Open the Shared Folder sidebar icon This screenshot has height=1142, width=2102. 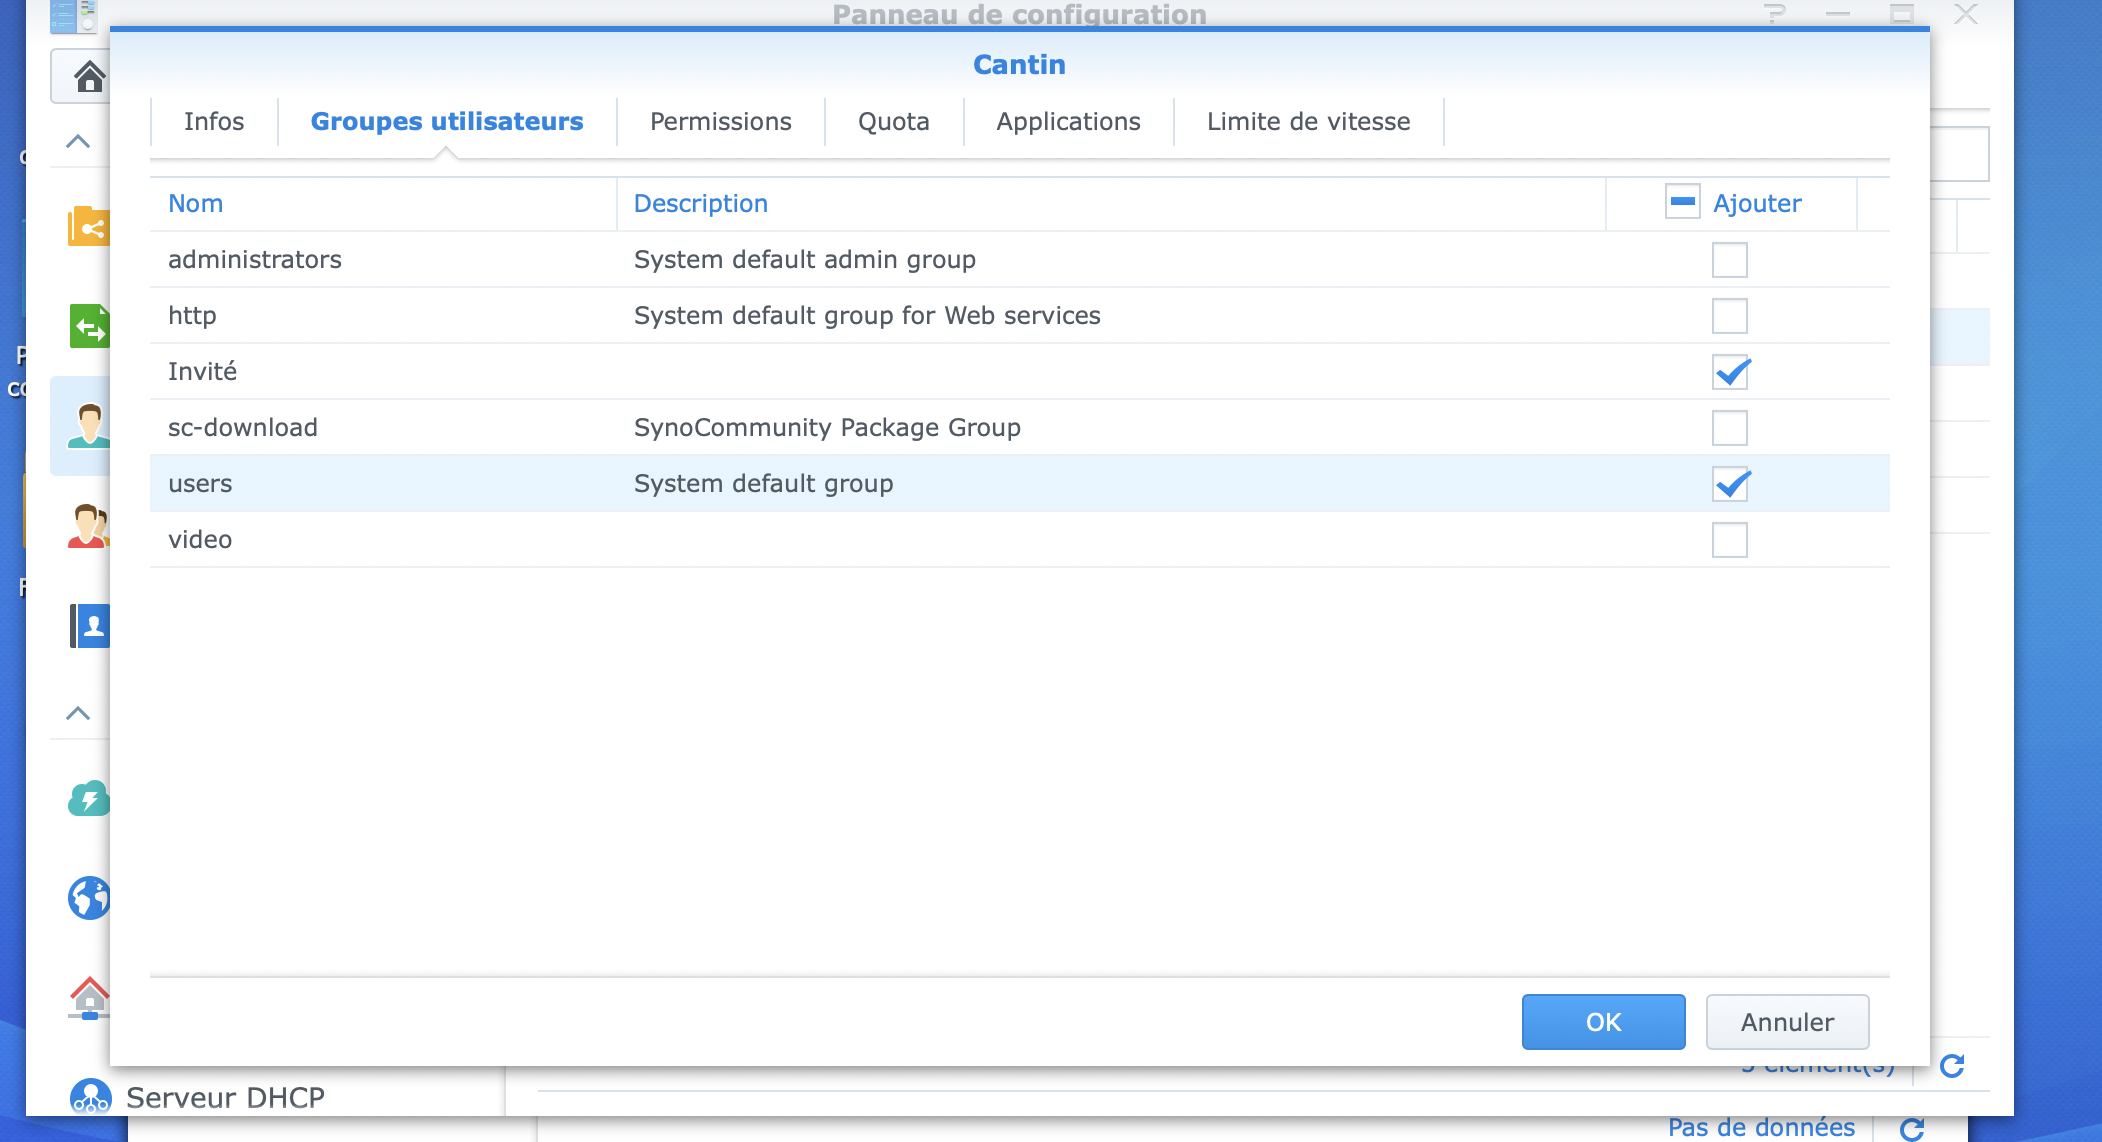point(88,227)
